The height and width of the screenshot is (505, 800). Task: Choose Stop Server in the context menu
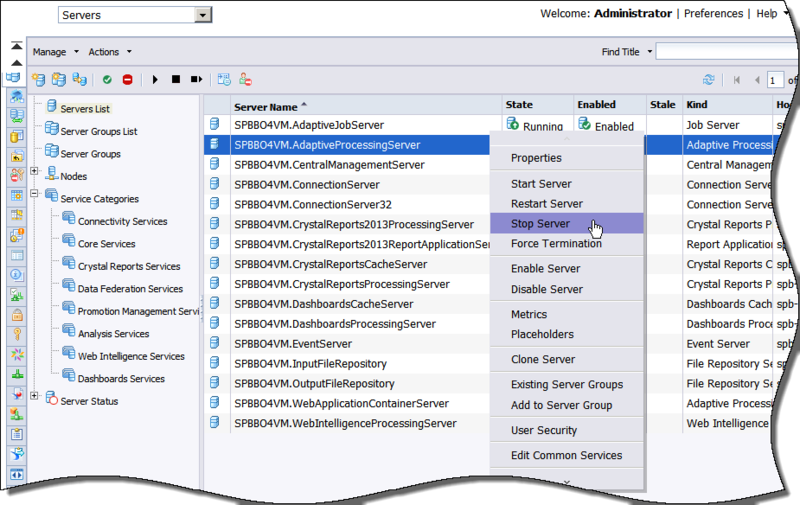(566, 223)
